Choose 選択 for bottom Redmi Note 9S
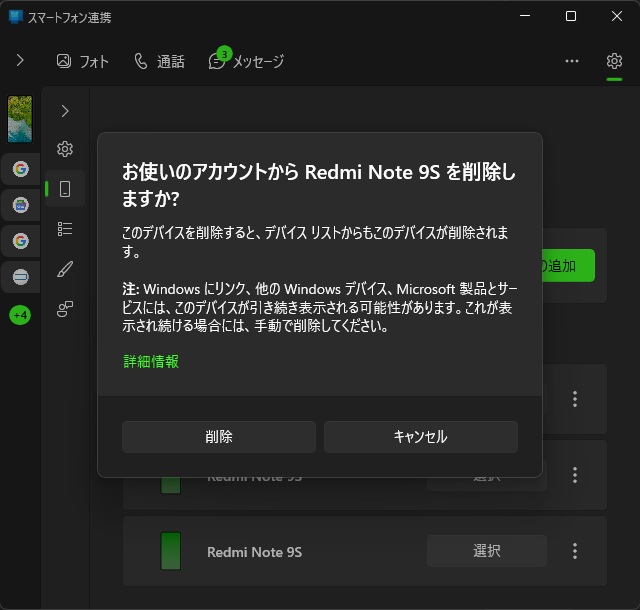Screen dimensions: 640x610 click(487, 551)
